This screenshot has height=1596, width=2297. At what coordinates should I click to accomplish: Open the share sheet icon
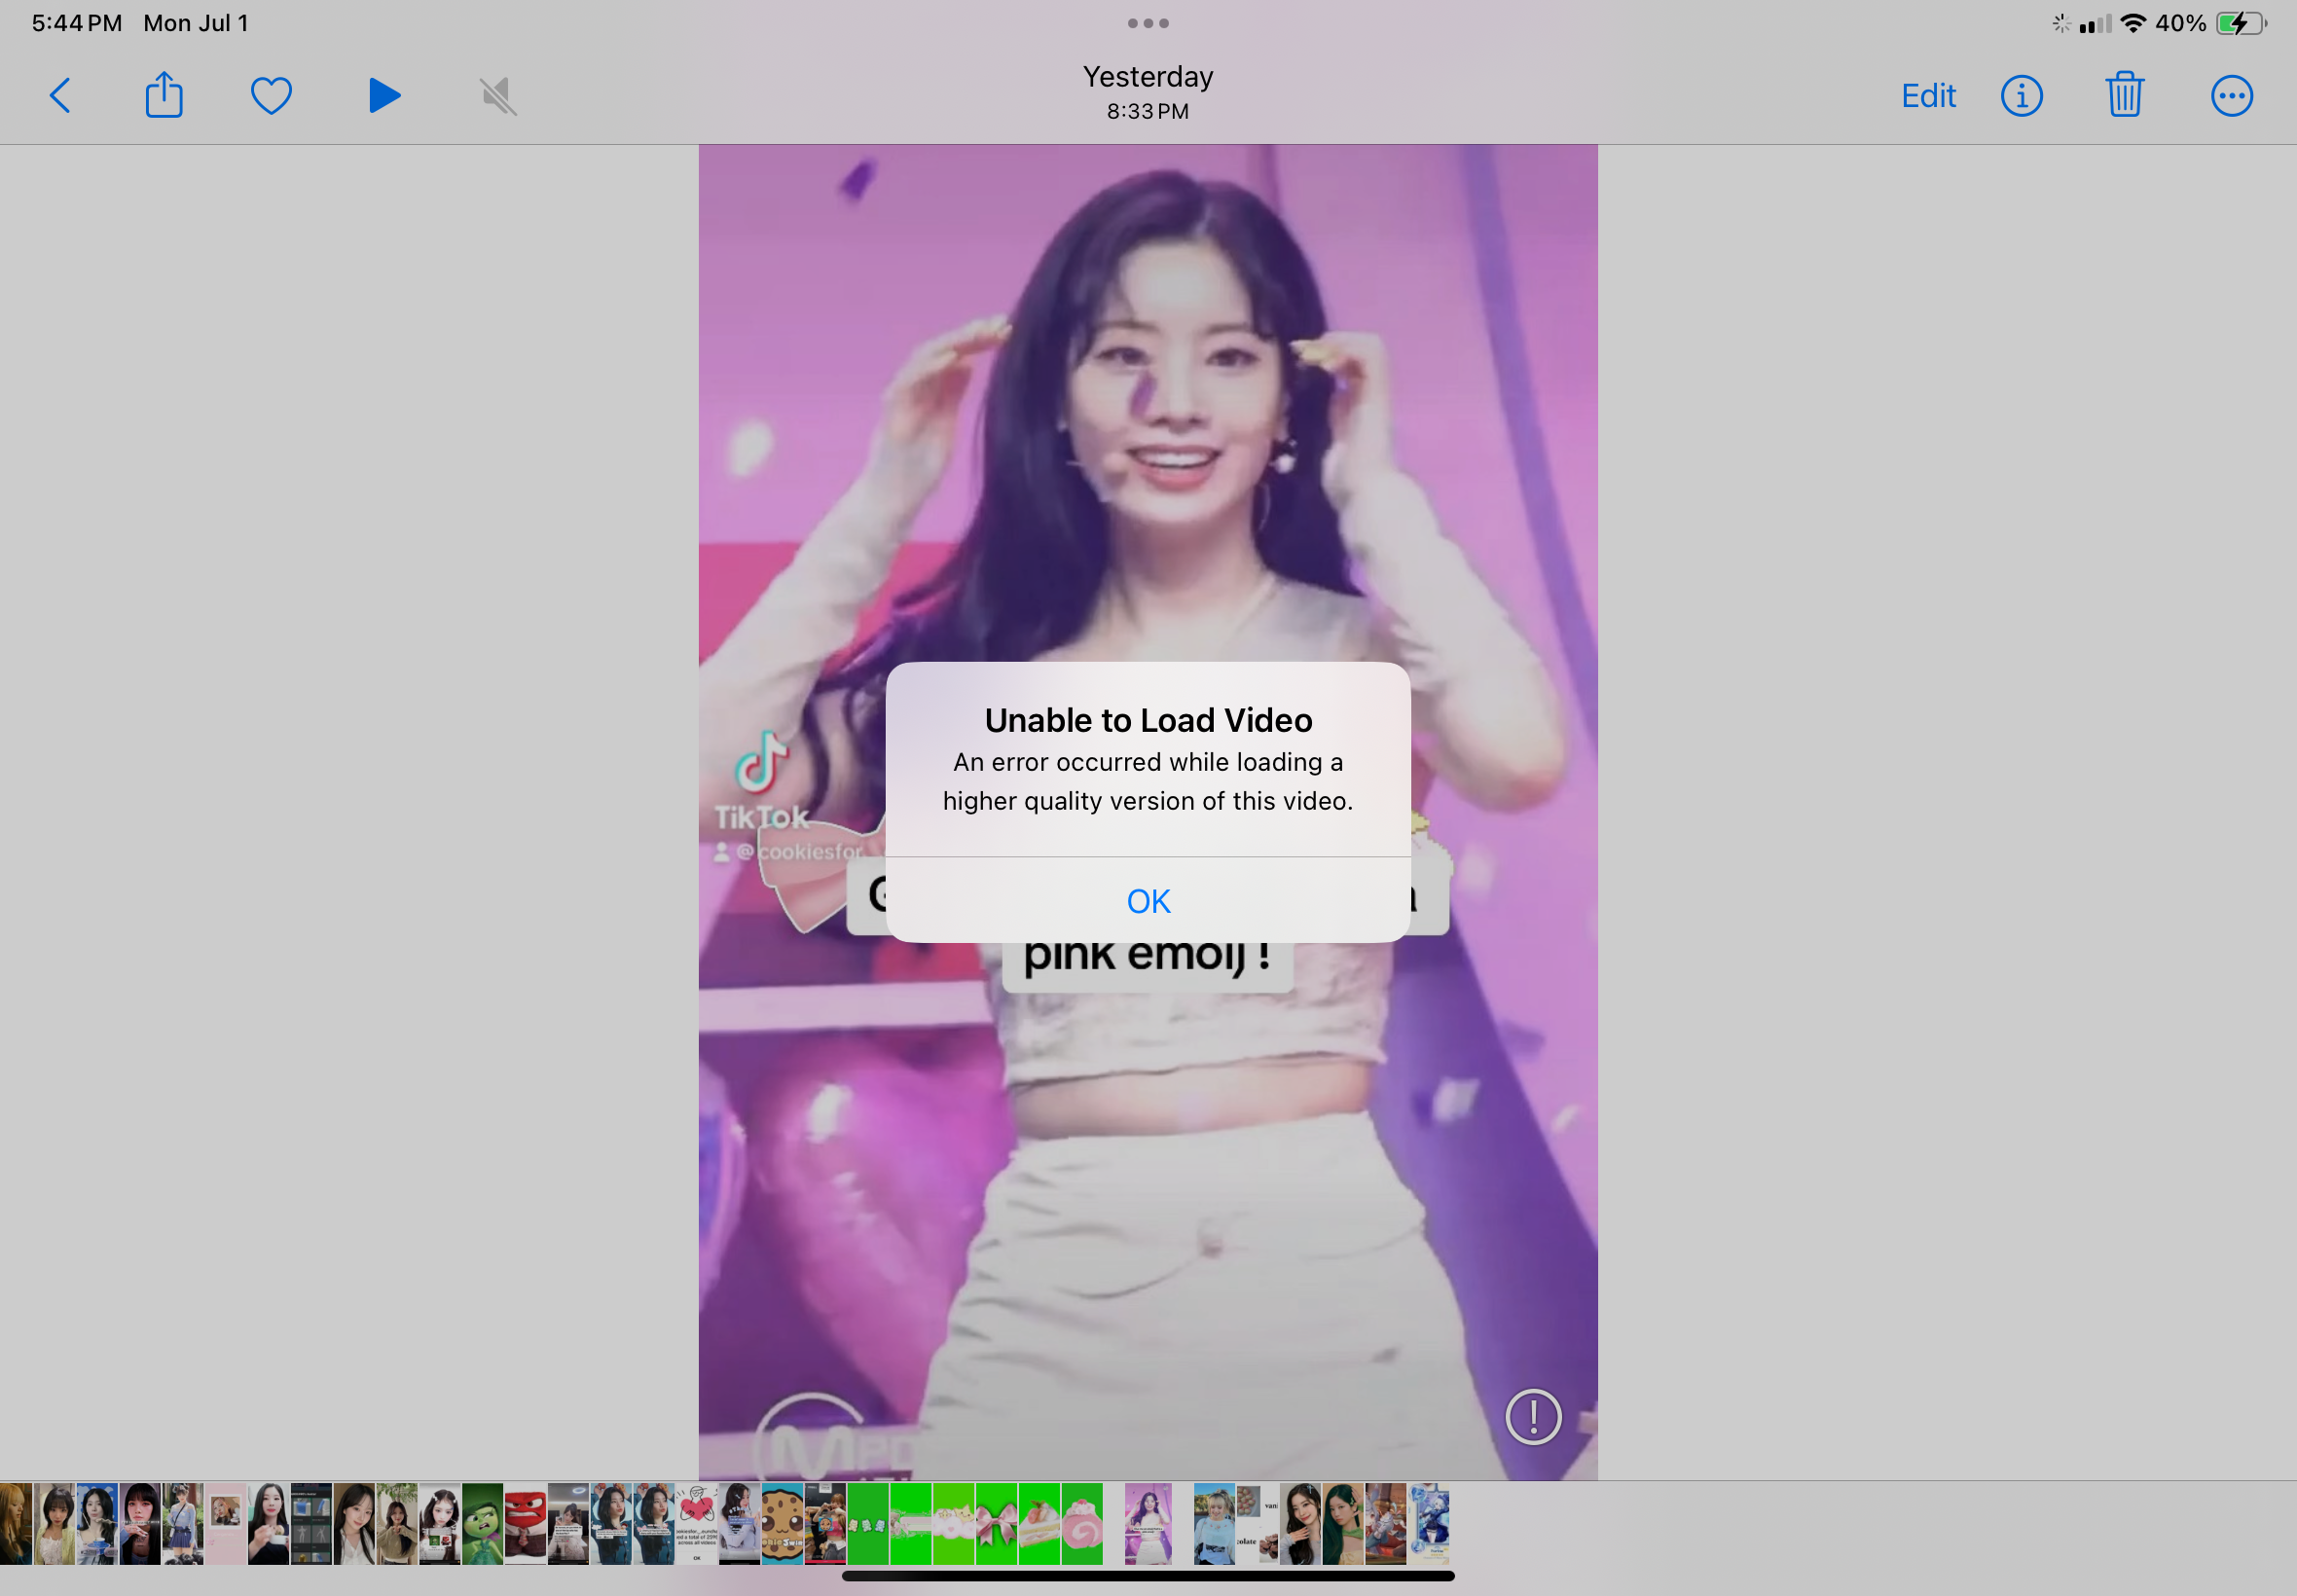164,96
